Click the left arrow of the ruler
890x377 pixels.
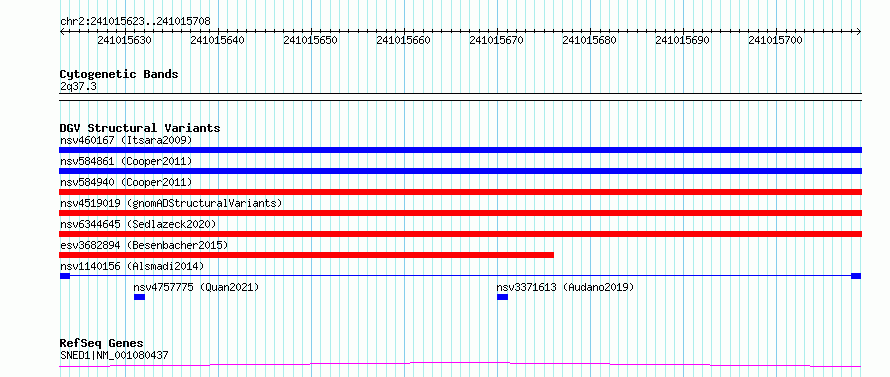[62, 32]
